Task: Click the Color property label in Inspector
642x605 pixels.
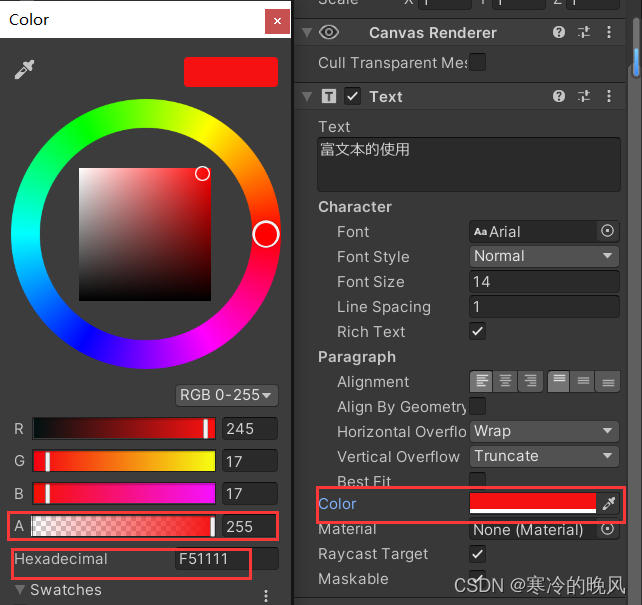Action: [337, 504]
